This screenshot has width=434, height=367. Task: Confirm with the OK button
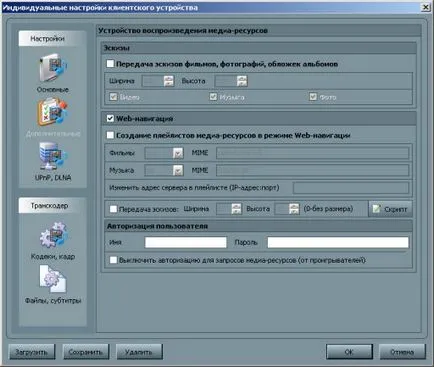pyautogui.click(x=349, y=352)
